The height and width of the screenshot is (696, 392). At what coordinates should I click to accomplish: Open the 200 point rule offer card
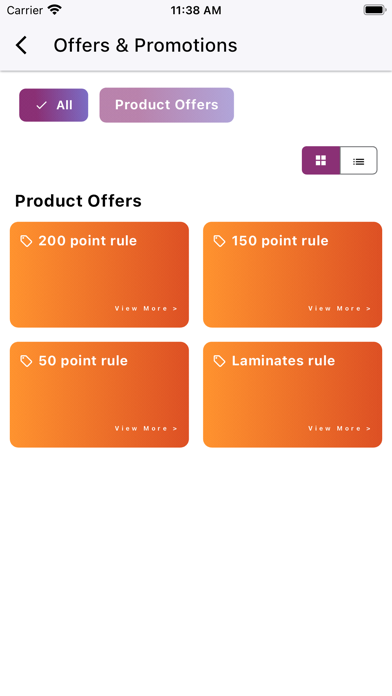(x=99, y=275)
